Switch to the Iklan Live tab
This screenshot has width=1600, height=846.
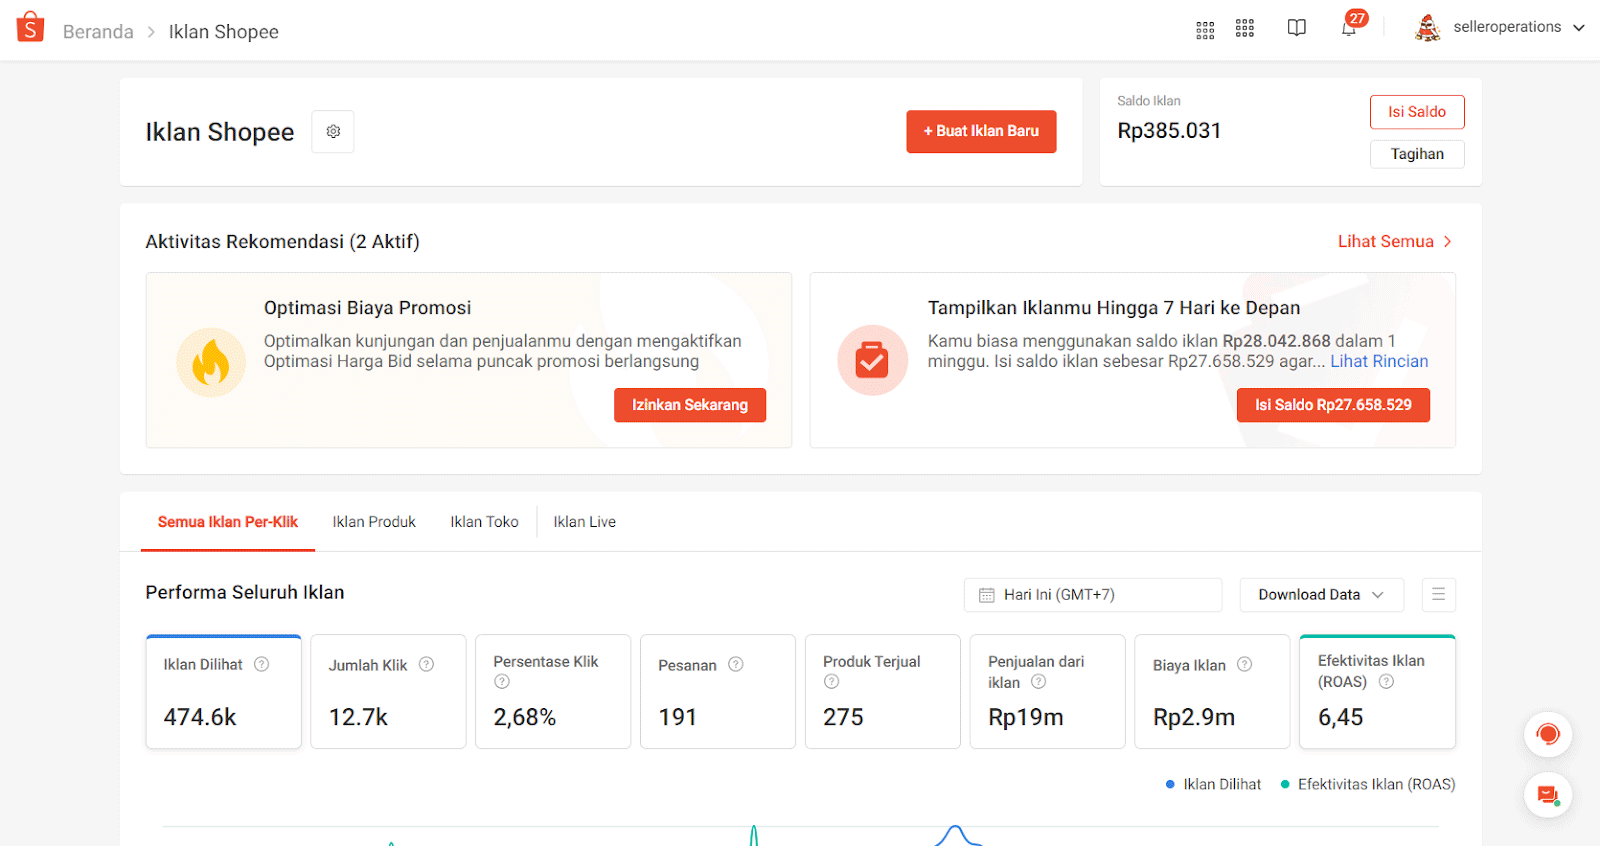tap(584, 522)
